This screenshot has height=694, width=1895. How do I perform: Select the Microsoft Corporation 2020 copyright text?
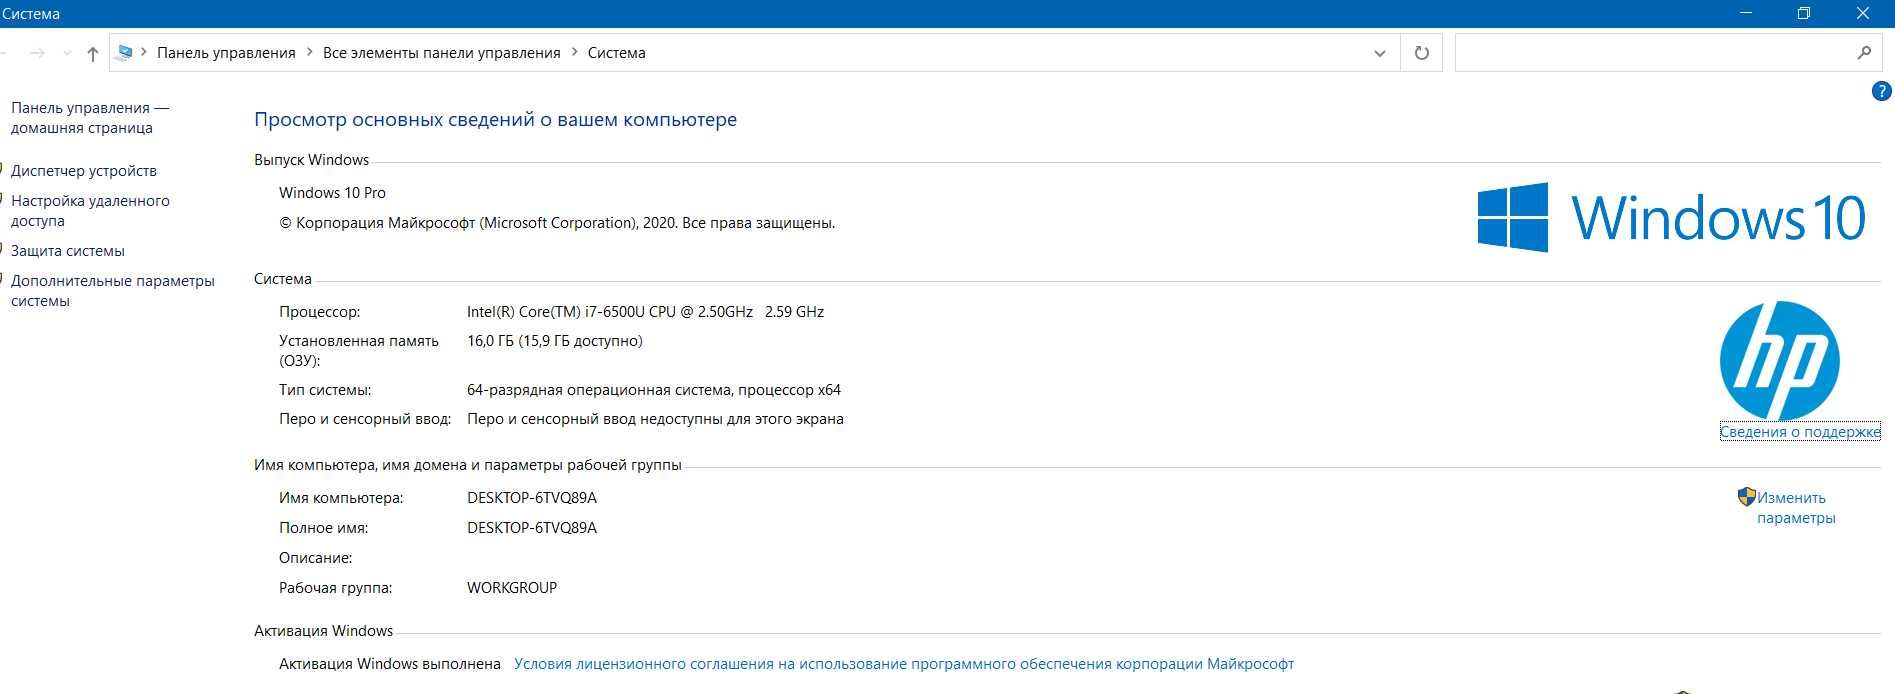tap(556, 223)
